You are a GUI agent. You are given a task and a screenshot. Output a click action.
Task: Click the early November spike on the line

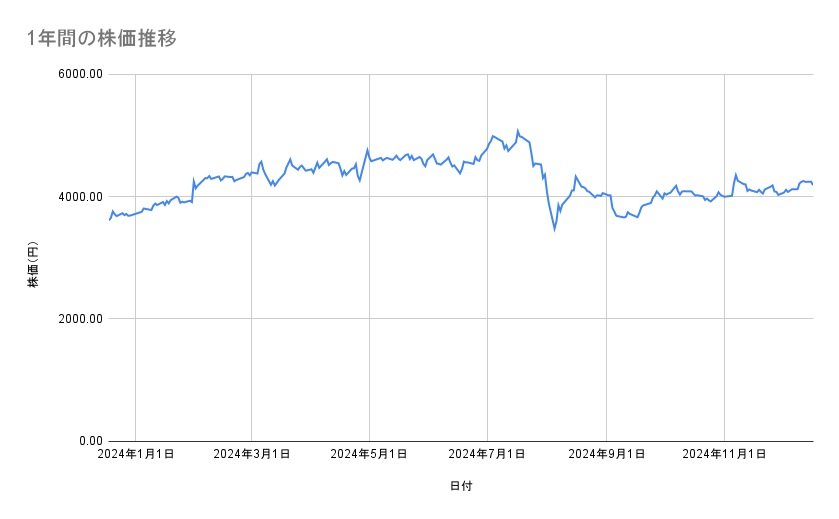coord(735,174)
